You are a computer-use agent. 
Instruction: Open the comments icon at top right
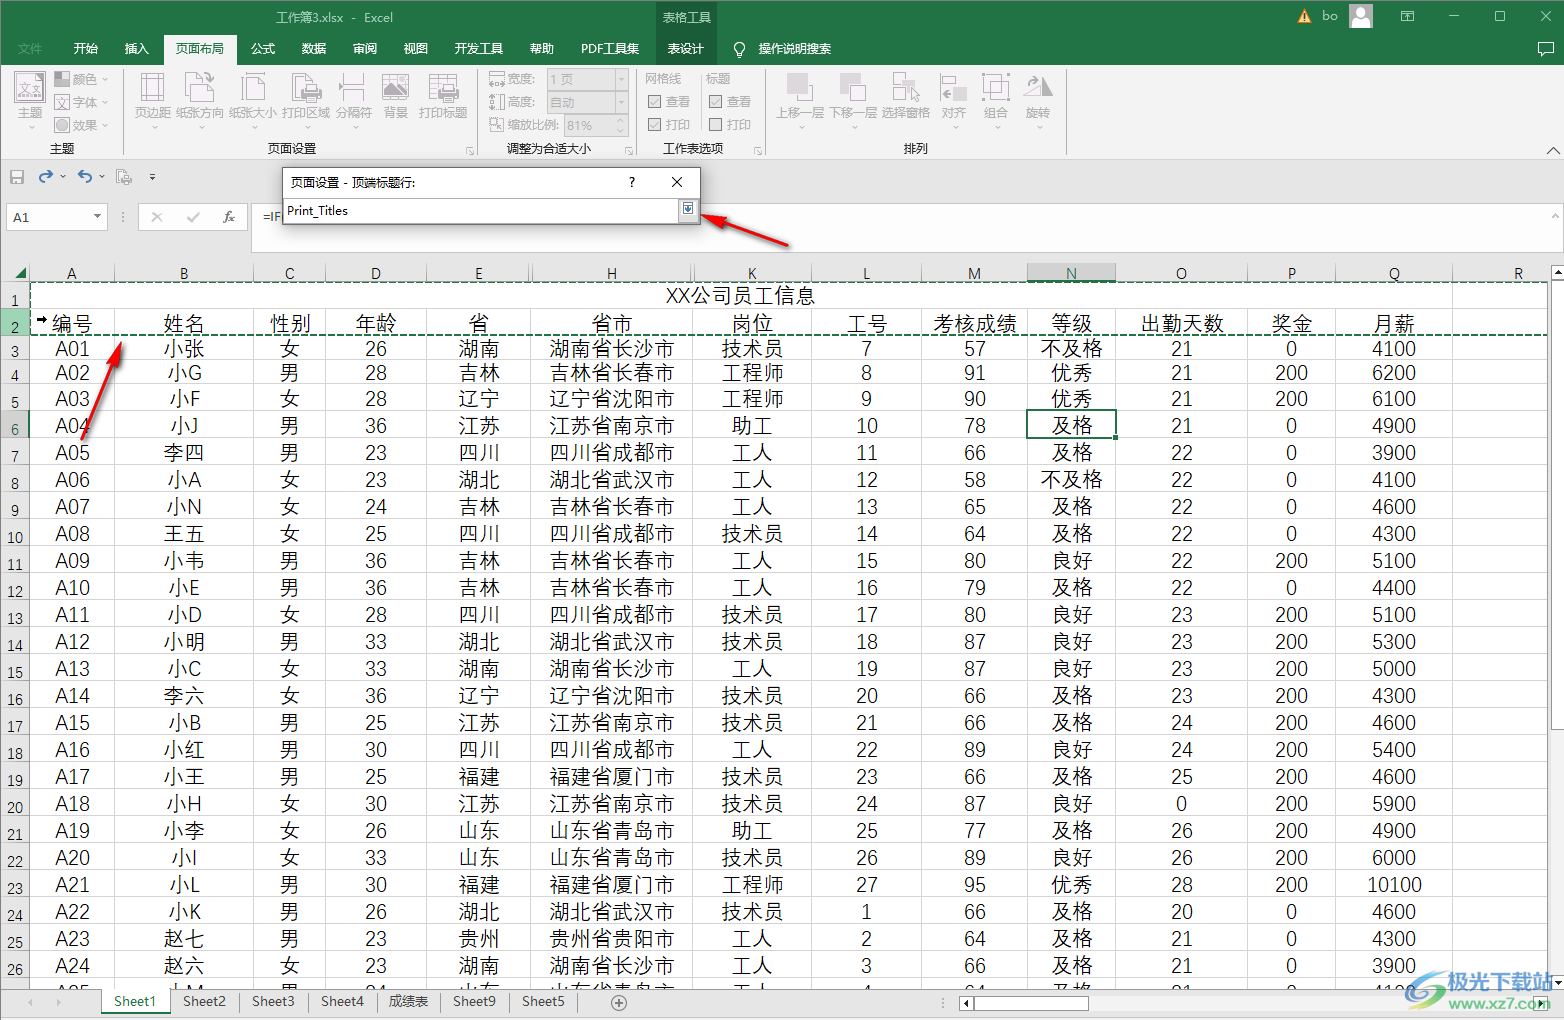(x=1545, y=48)
